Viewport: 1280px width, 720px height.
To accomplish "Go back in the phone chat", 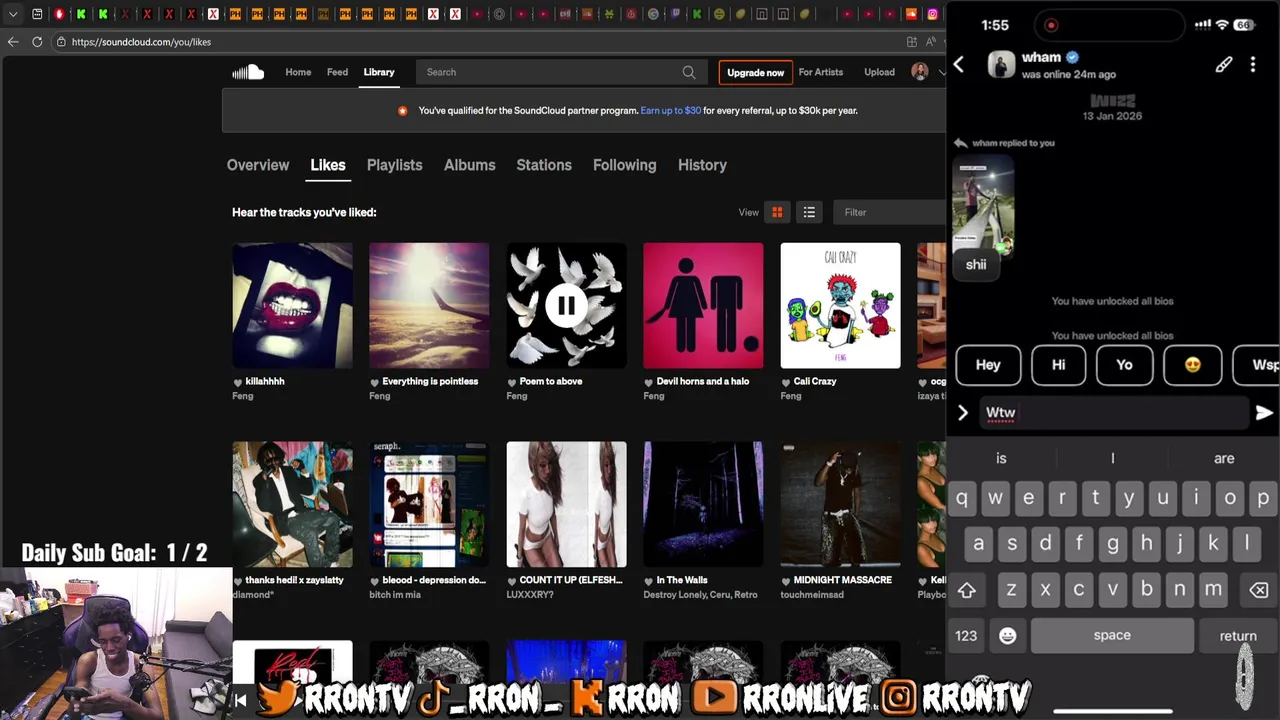I will click(x=959, y=65).
